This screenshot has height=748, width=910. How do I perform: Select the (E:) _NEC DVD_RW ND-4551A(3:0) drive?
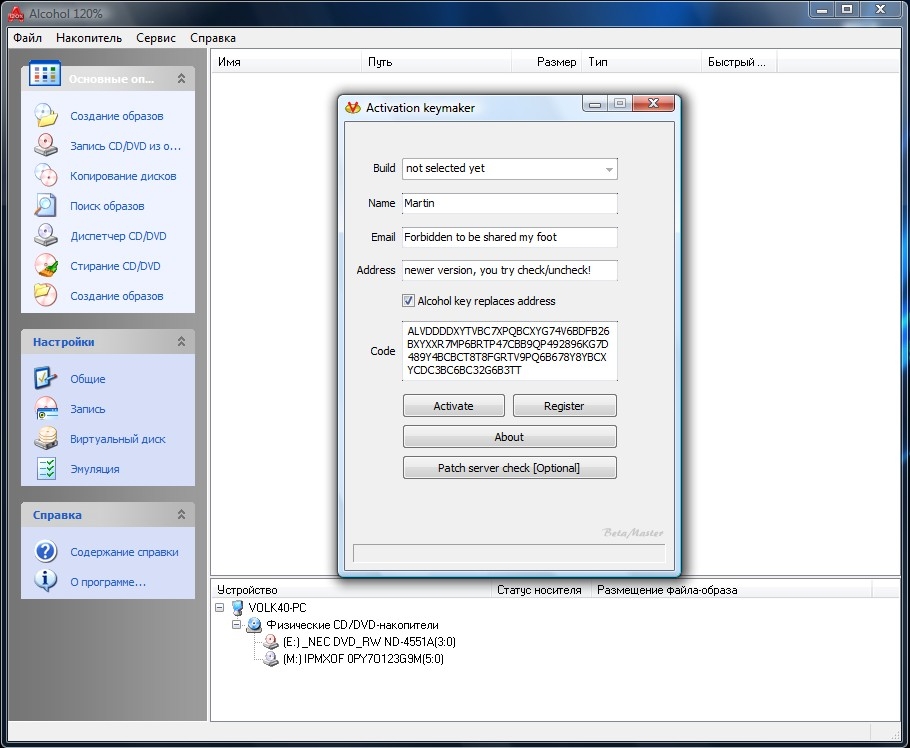pos(369,642)
